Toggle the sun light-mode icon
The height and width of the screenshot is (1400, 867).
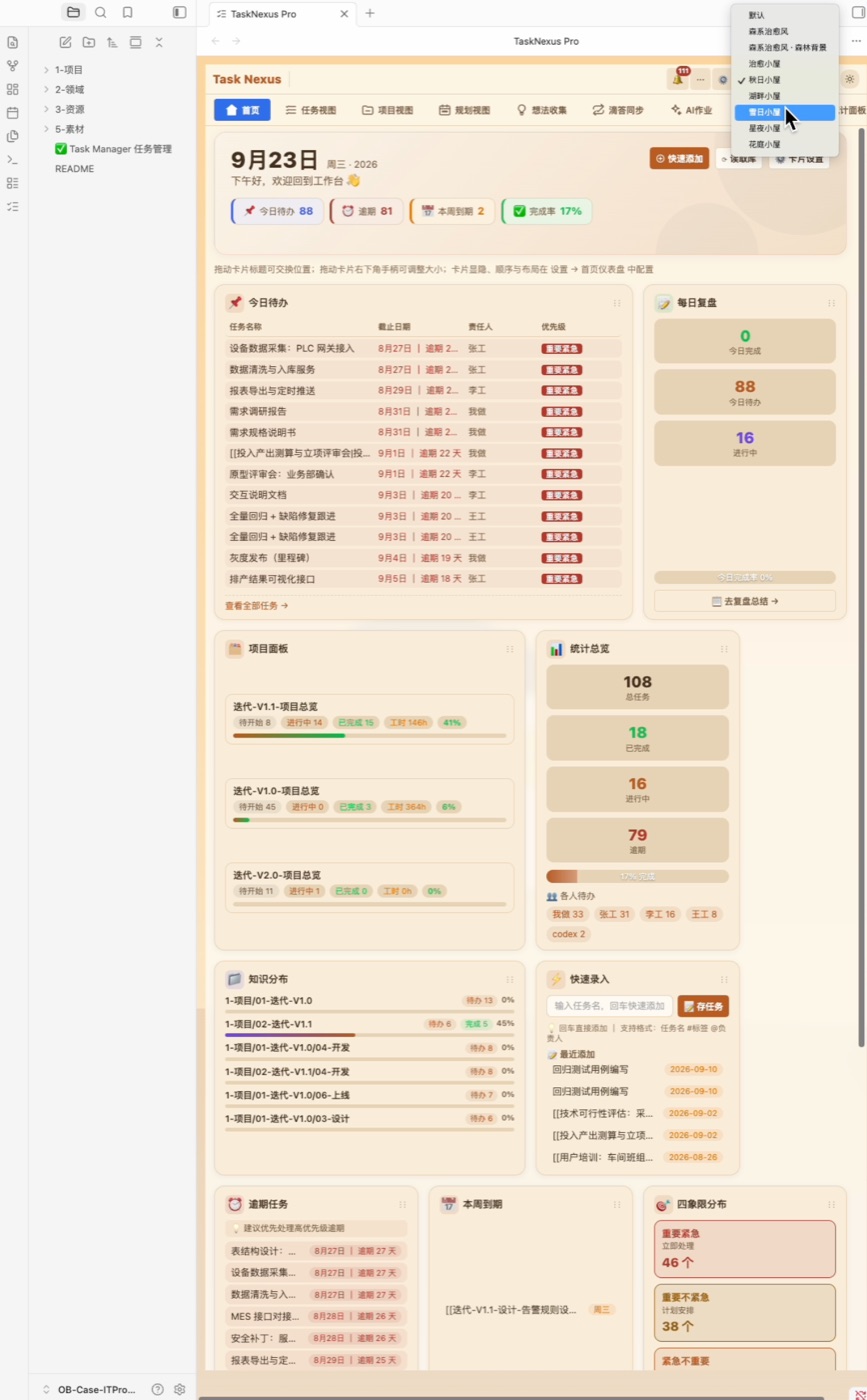[x=850, y=79]
